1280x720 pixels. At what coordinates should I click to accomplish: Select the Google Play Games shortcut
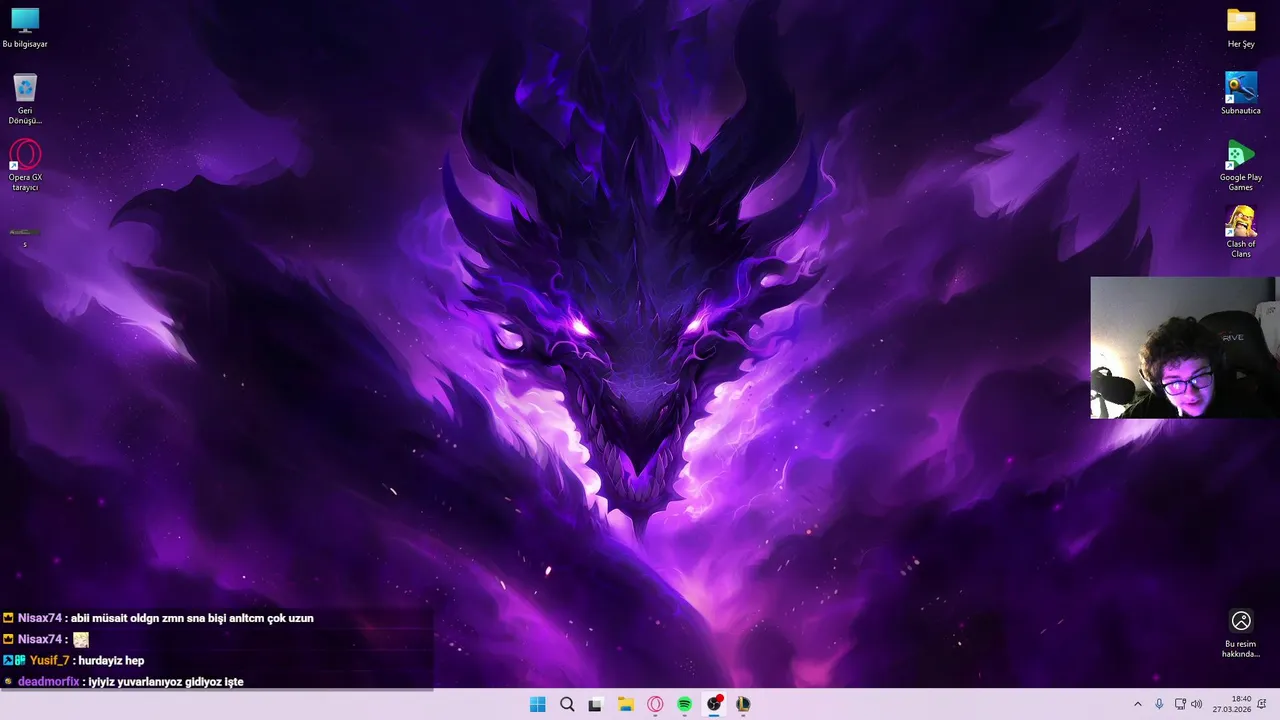1241,165
